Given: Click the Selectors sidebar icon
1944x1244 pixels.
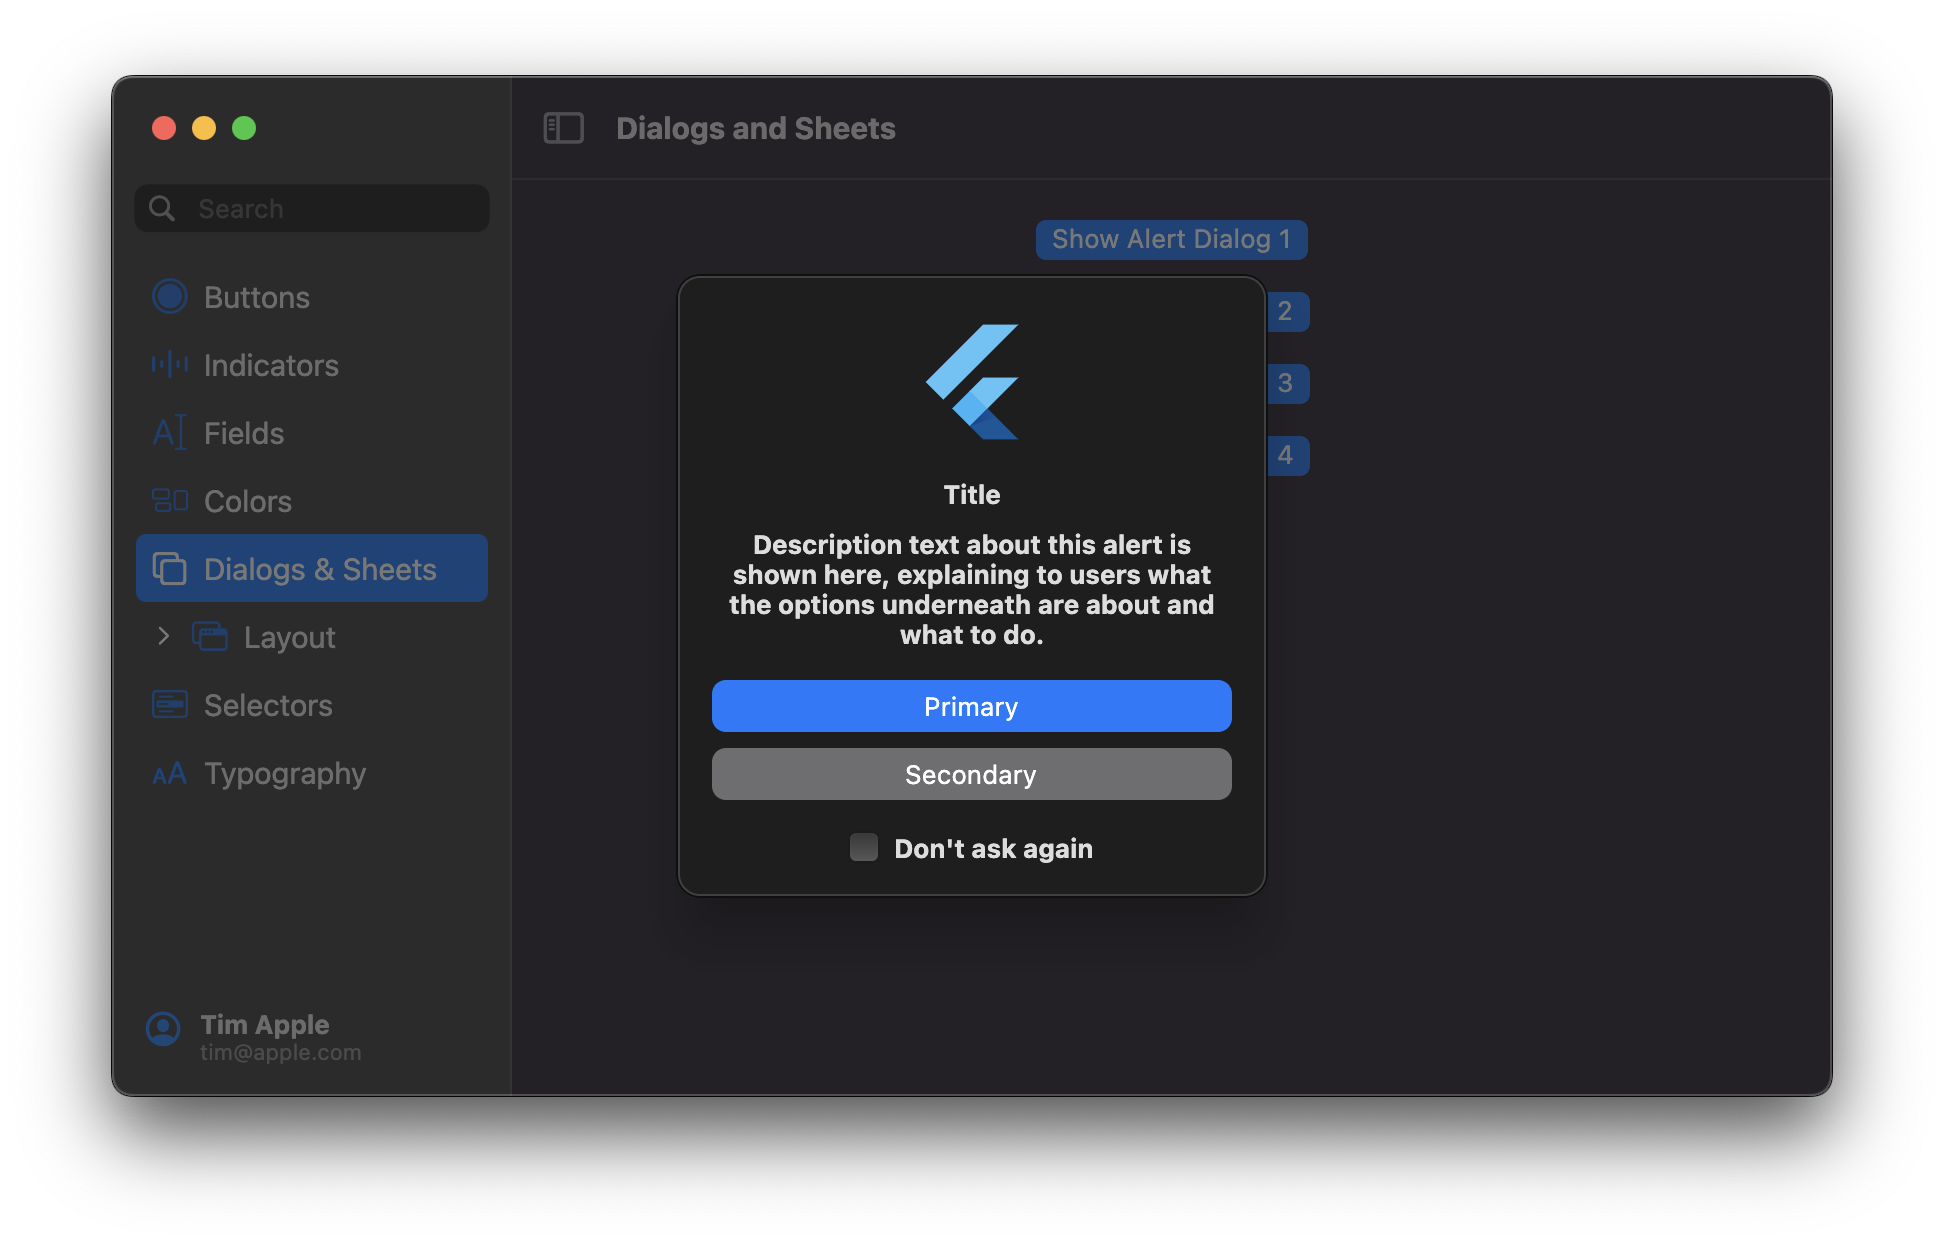Looking at the screenshot, I should [169, 705].
